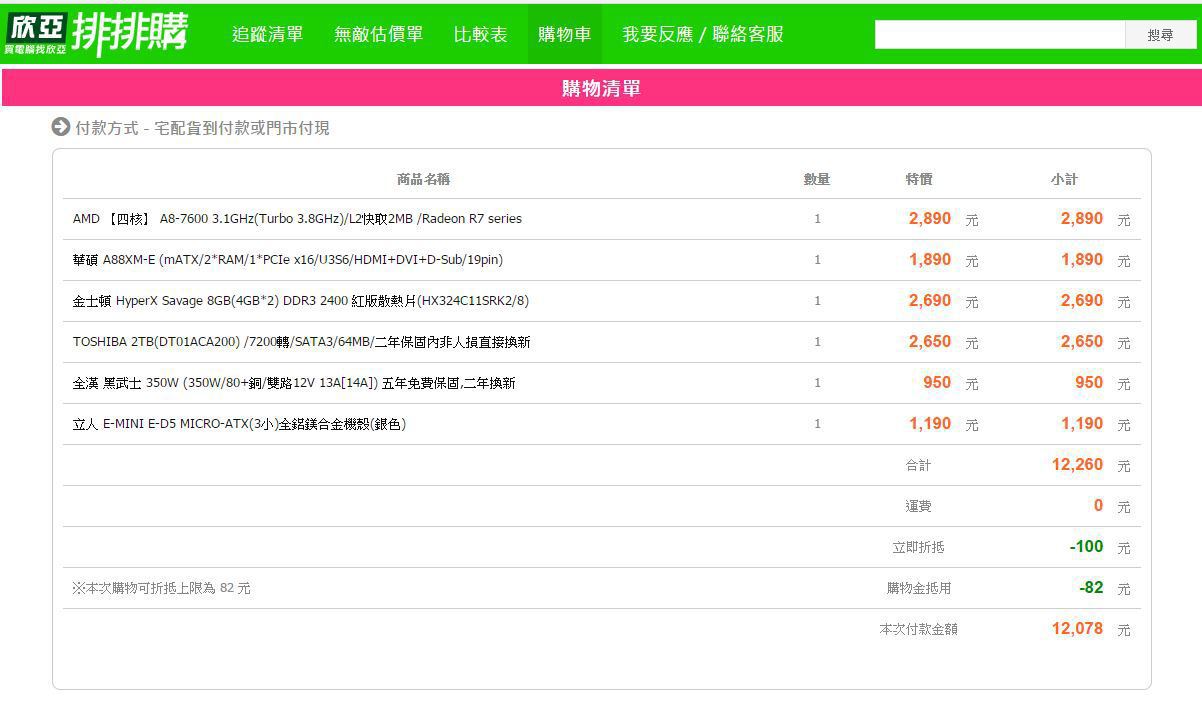Click the 全漢 黑武士 350W power supply
This screenshot has height=702, width=1202.
(294, 383)
